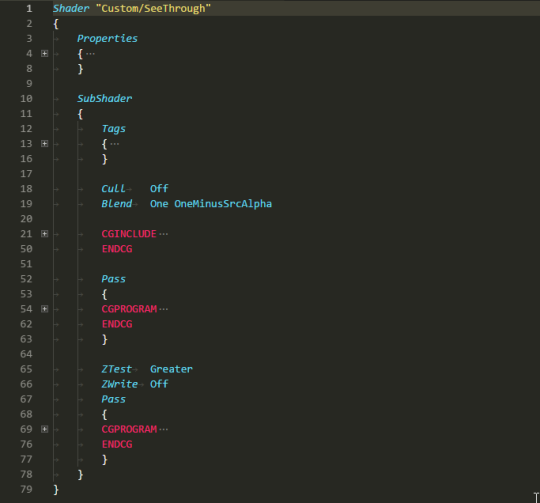Unfold the ellipsis after Tags opening brace
The image size is (540, 503).
[x=115, y=144]
